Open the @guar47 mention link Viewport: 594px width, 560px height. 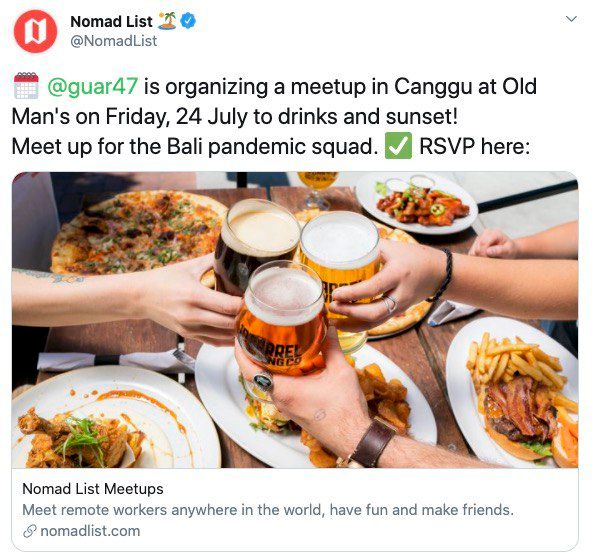tap(92, 86)
